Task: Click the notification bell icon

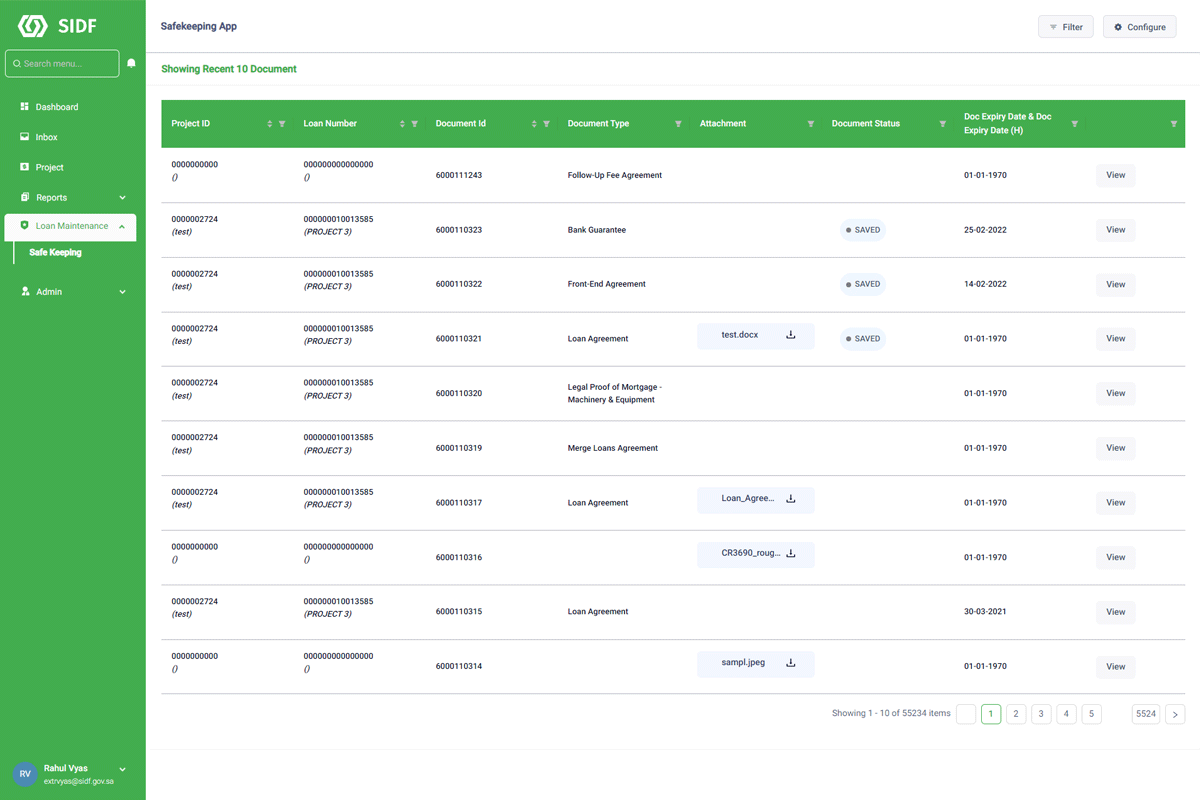Action: (131, 63)
